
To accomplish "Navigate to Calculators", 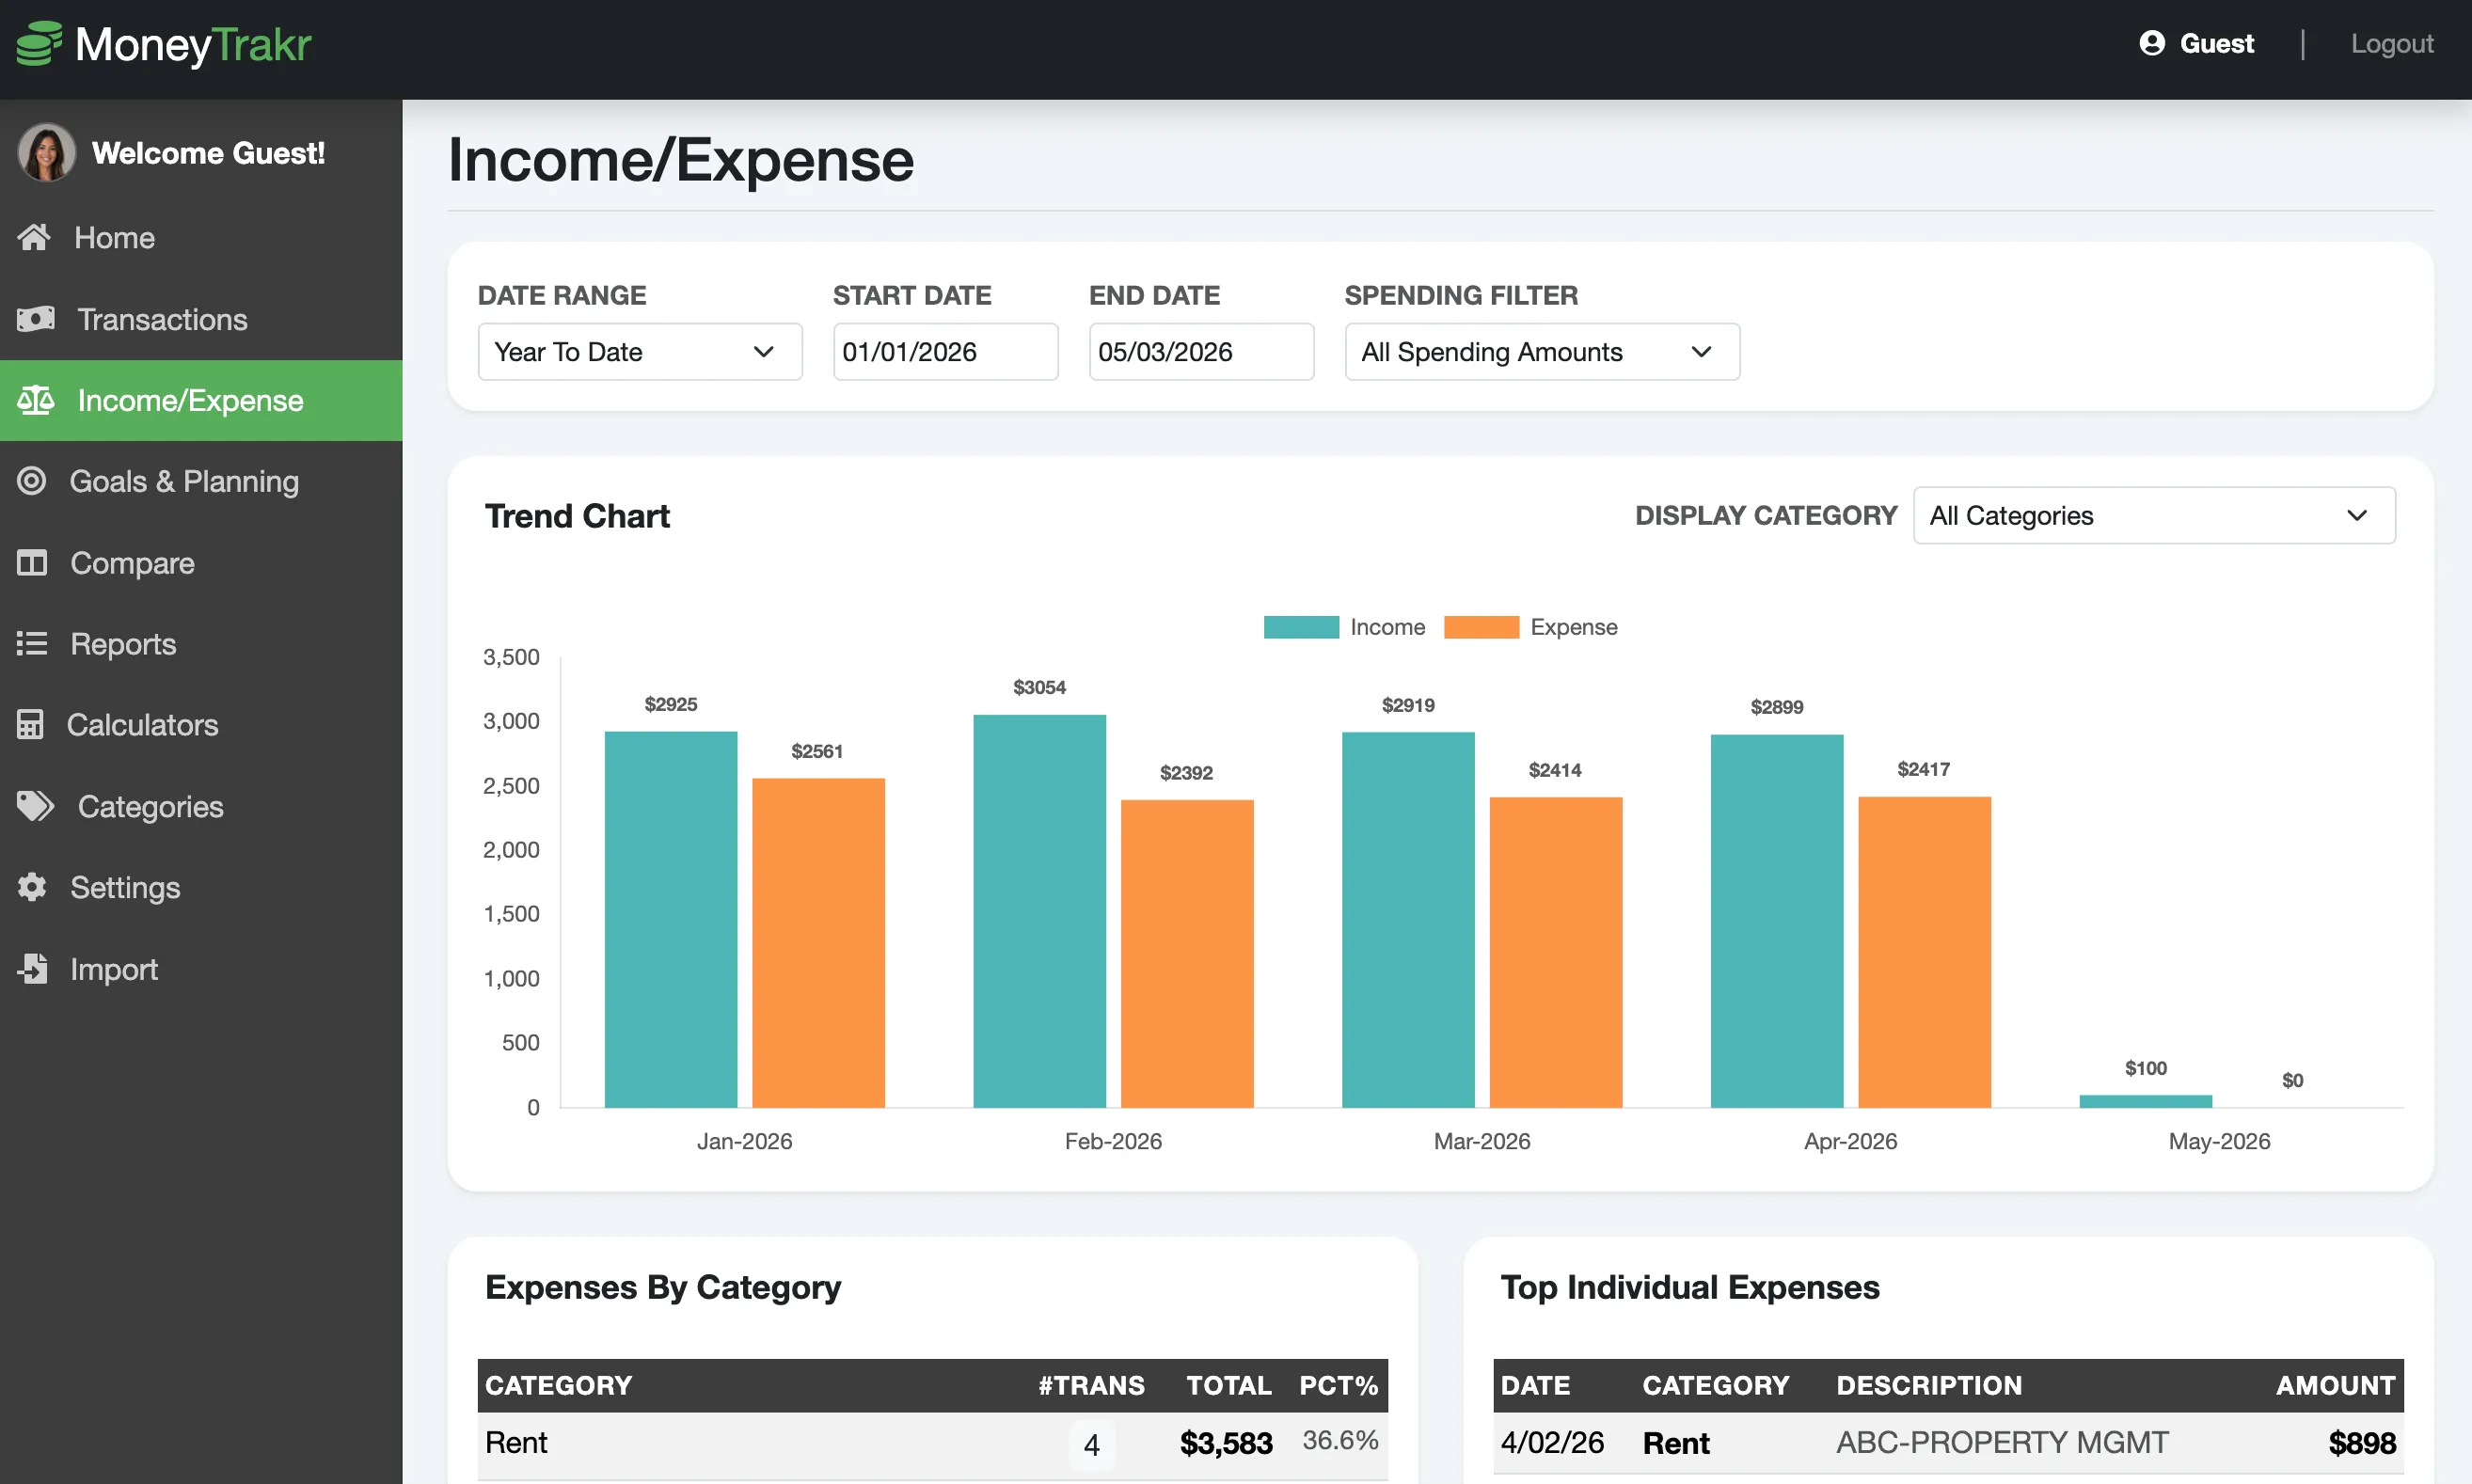I will 201,725.
